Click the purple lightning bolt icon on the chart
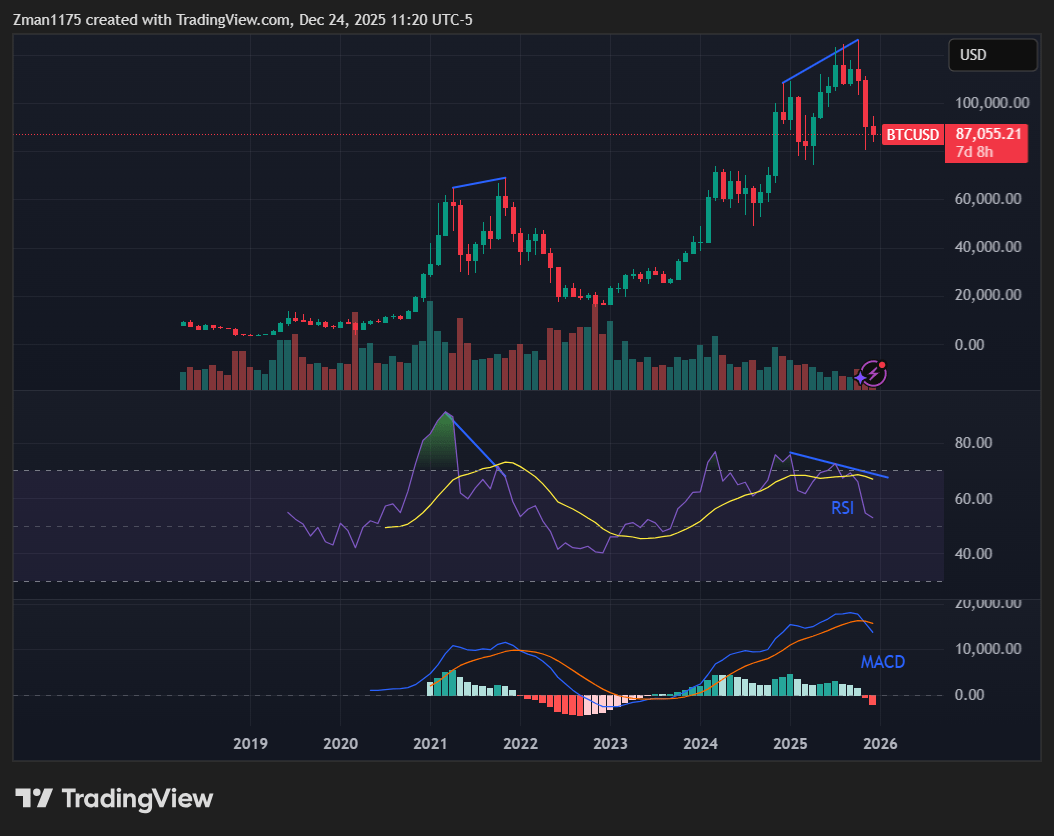Image resolution: width=1054 pixels, height=836 pixels. (x=873, y=374)
